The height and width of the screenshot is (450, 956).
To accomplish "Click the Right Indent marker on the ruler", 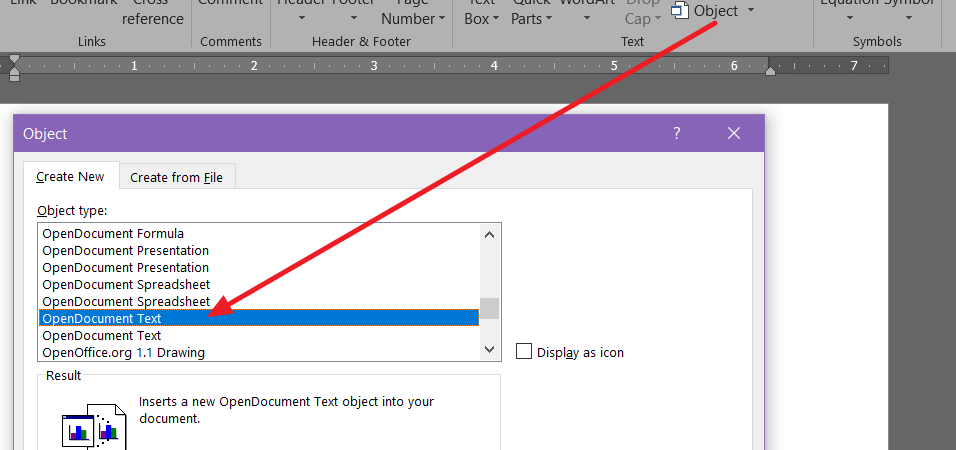I will click(771, 71).
